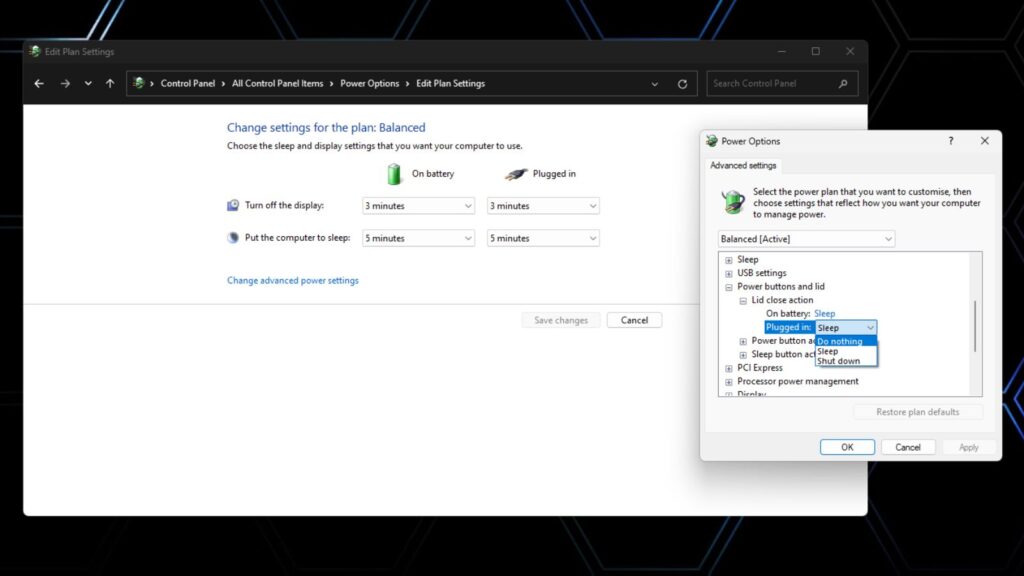Click the Refresh icon beside the address bar

pyautogui.click(x=682, y=84)
